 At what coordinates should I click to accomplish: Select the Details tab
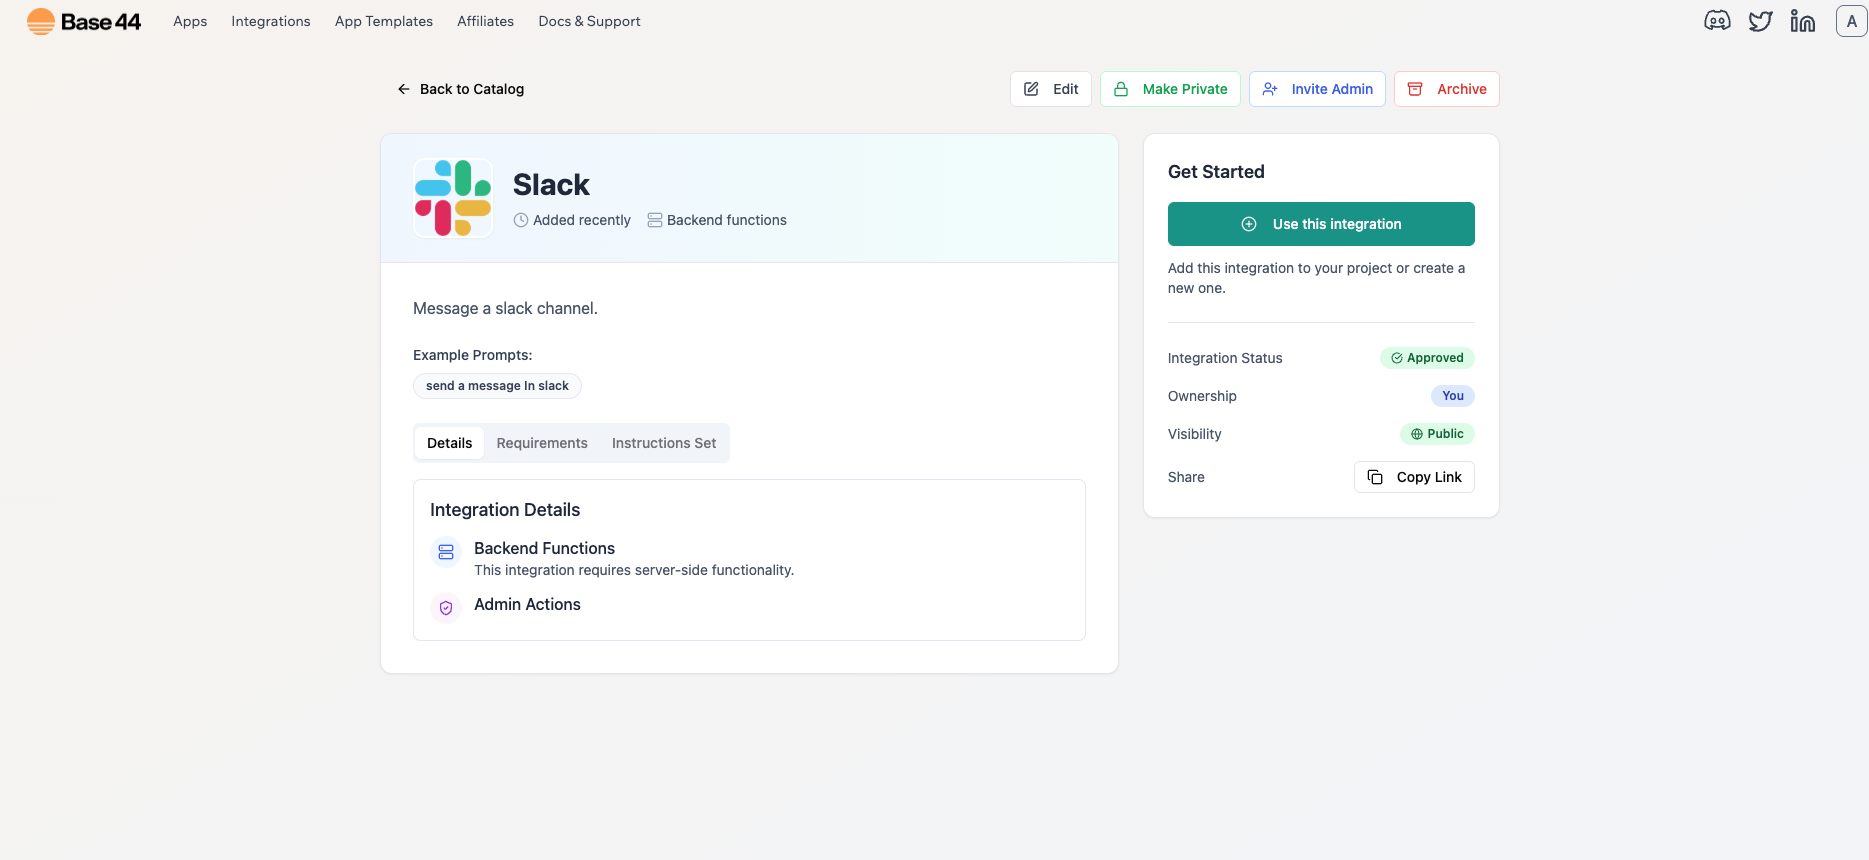point(449,443)
